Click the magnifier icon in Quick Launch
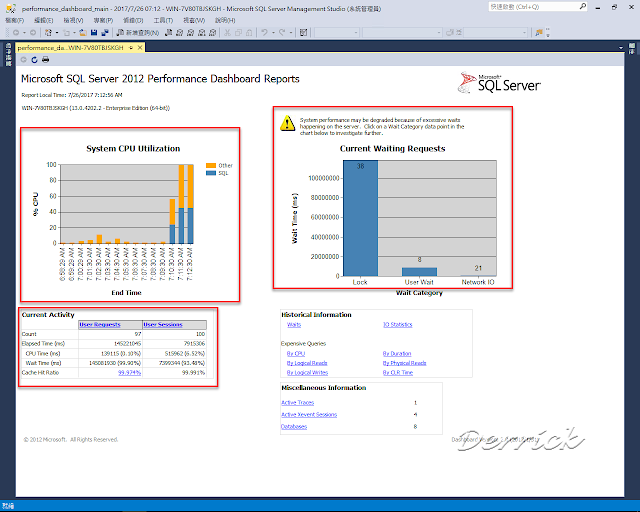The height and width of the screenshot is (512, 640). click(582, 6)
